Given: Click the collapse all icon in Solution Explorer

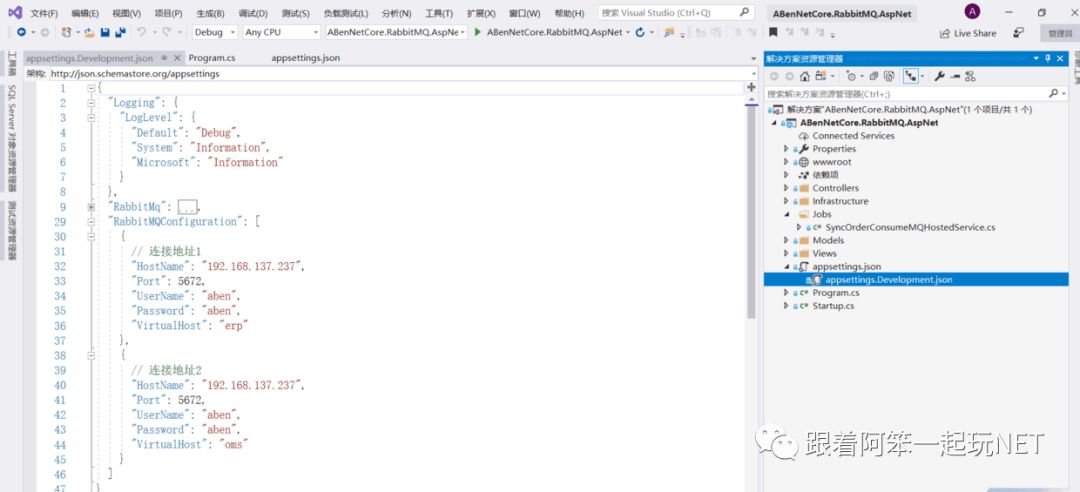Looking at the screenshot, I should pyautogui.click(x=873, y=76).
